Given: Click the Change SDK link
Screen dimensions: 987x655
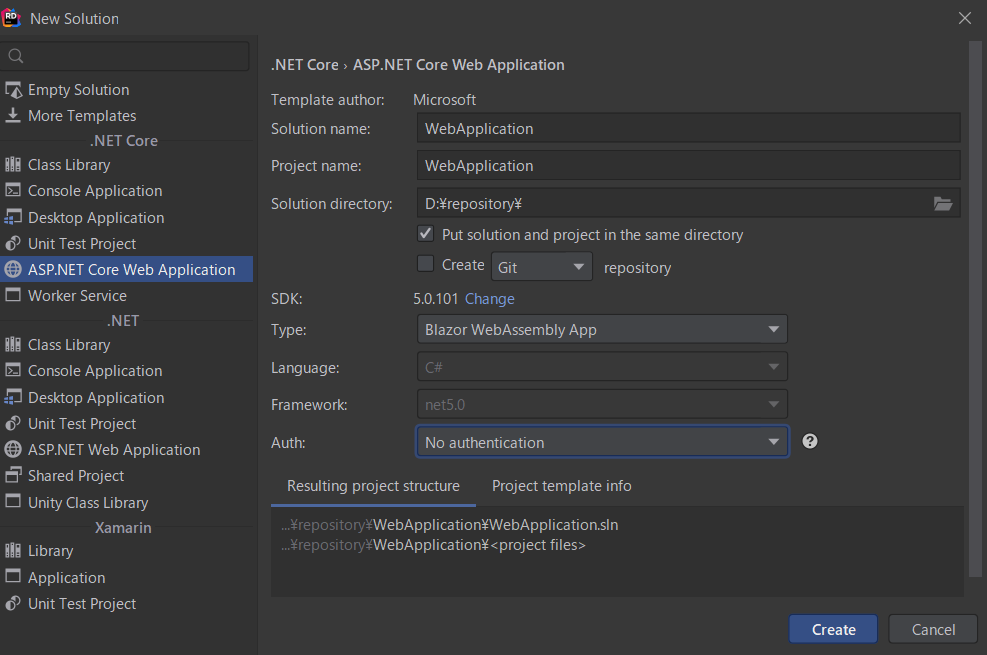Looking at the screenshot, I should (490, 299).
